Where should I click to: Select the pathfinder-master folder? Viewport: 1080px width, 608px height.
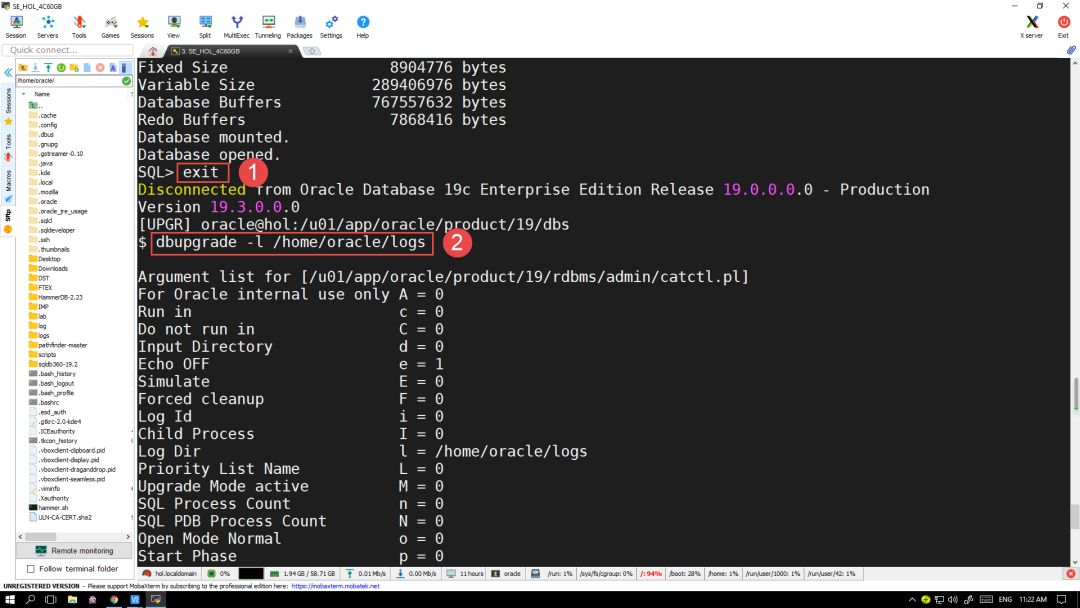58,345
